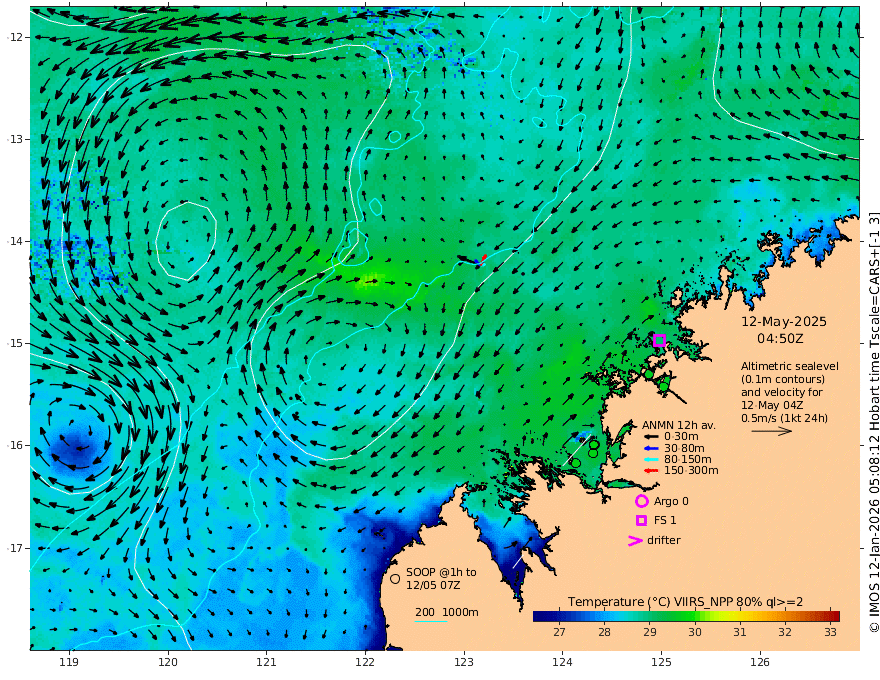The height and width of the screenshot is (680, 880).
Task: Click the bright yellow-green warm patch on map
Action: coord(370,279)
